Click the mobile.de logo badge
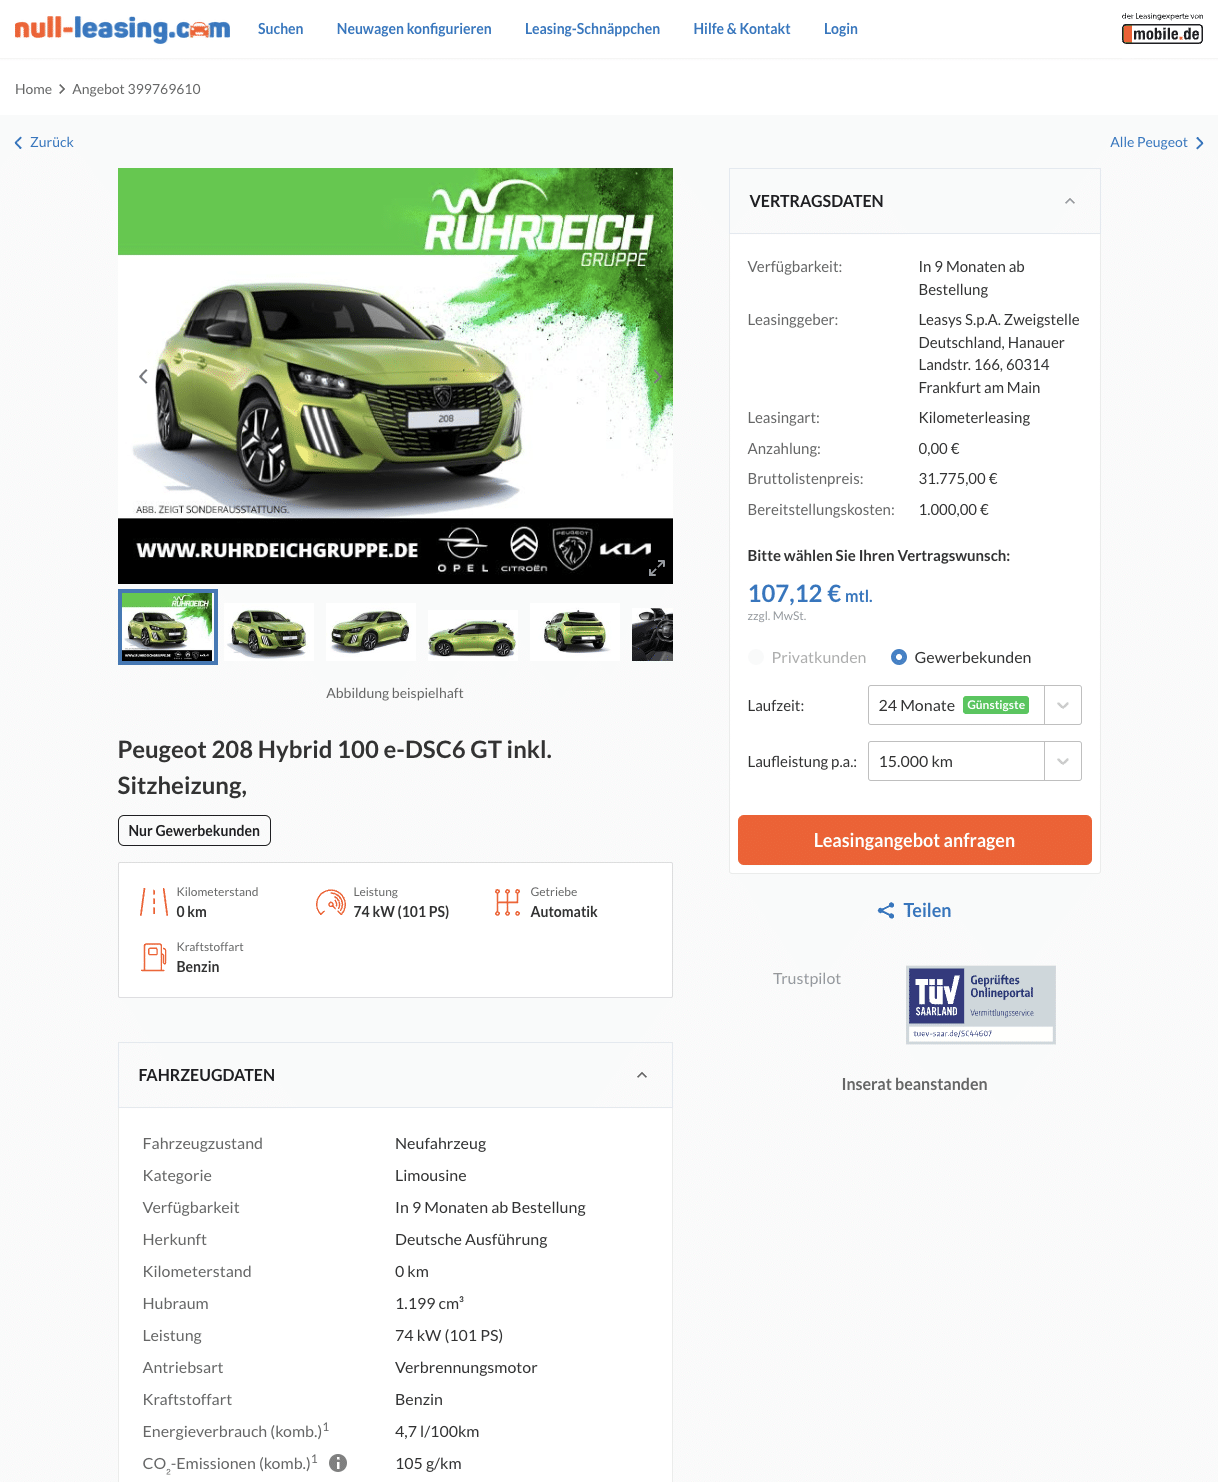The image size is (1218, 1482). [1162, 29]
